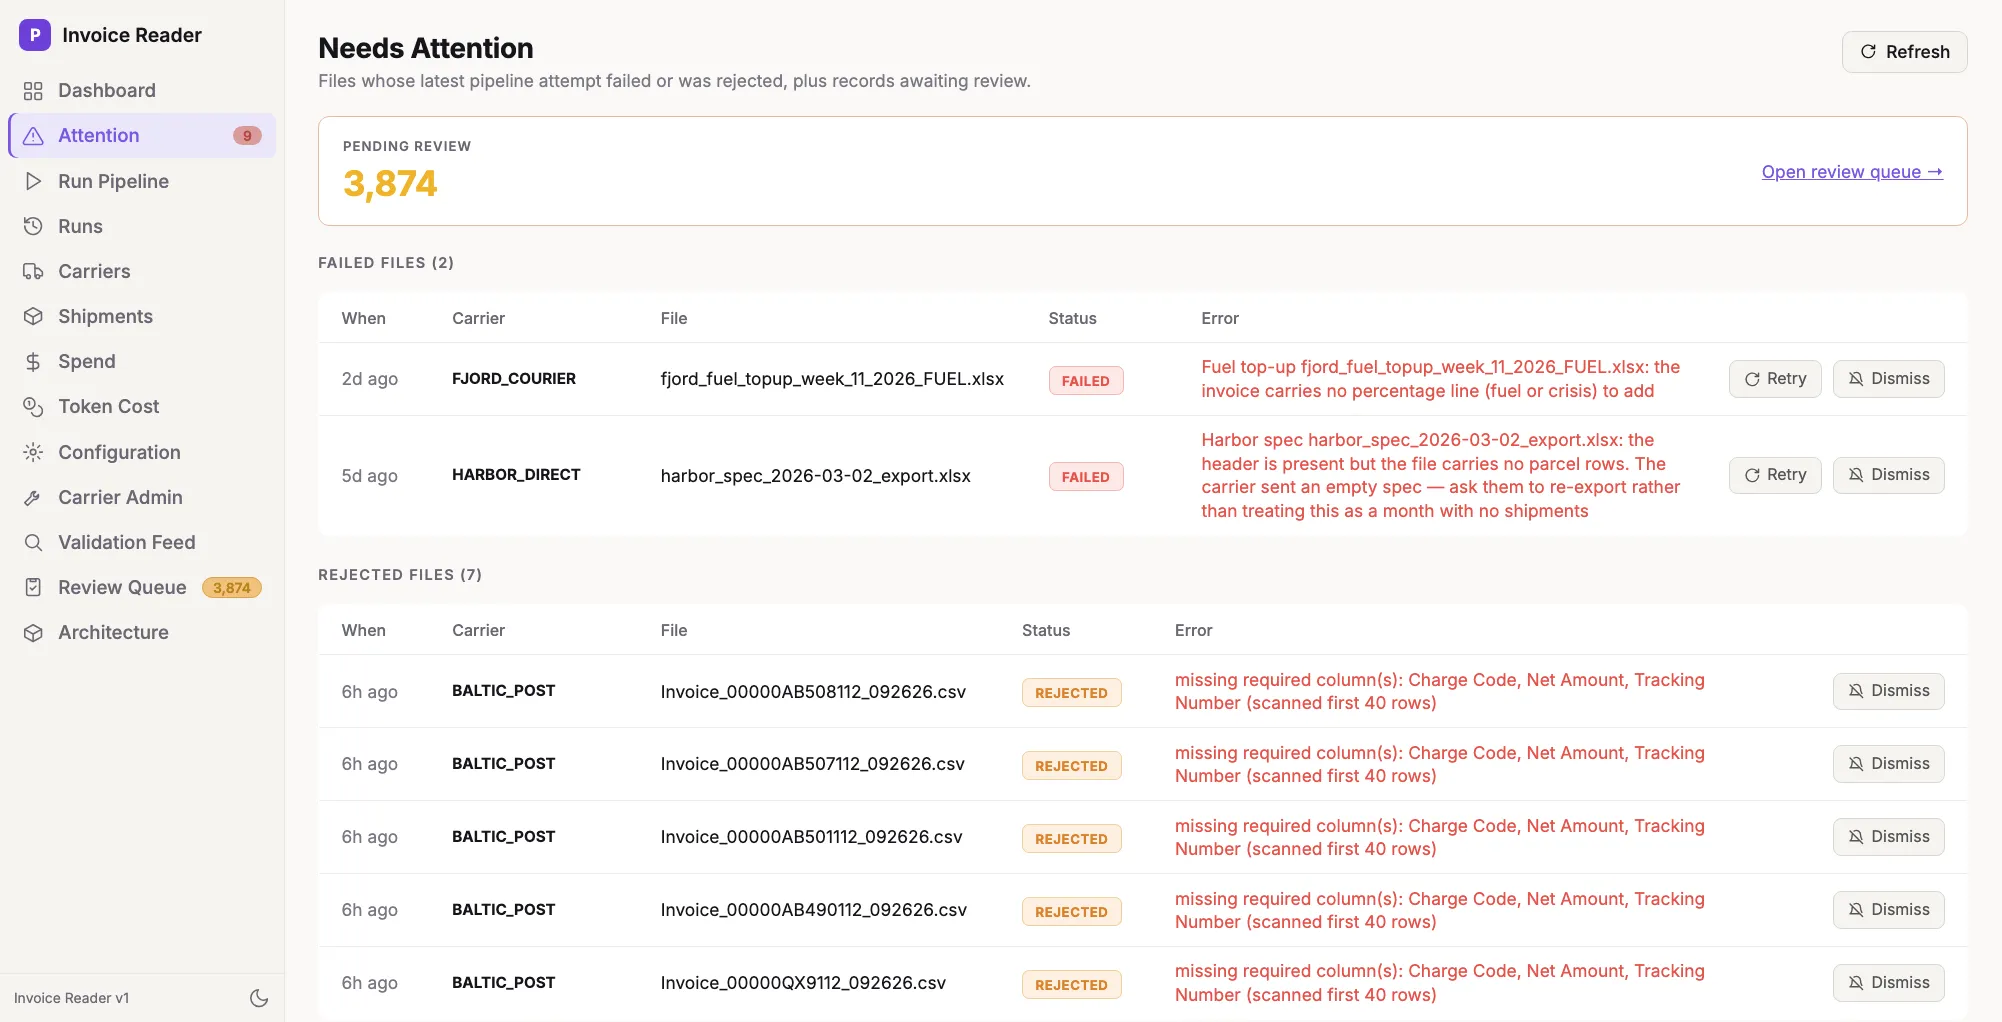Retry the HARBOR_DIRECT failed file
Screen dimensions: 2002x1022
click(x=1775, y=475)
